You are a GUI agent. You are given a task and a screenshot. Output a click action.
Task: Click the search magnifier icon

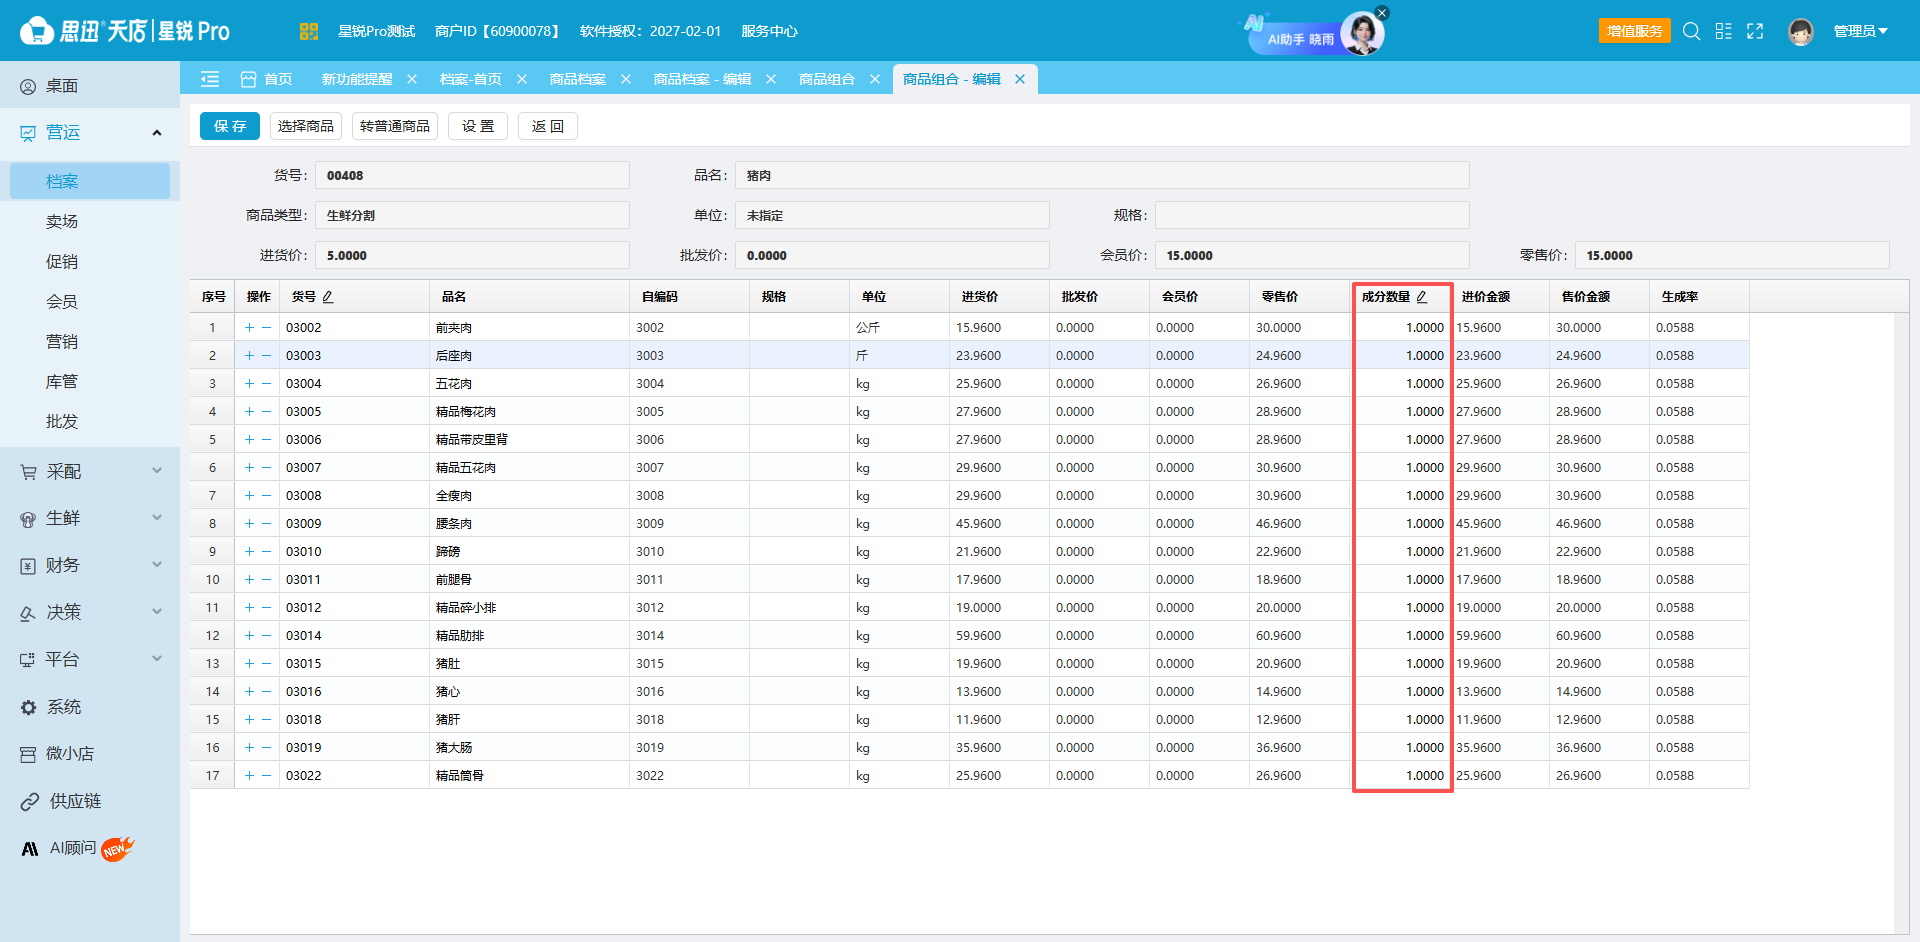(x=1691, y=31)
